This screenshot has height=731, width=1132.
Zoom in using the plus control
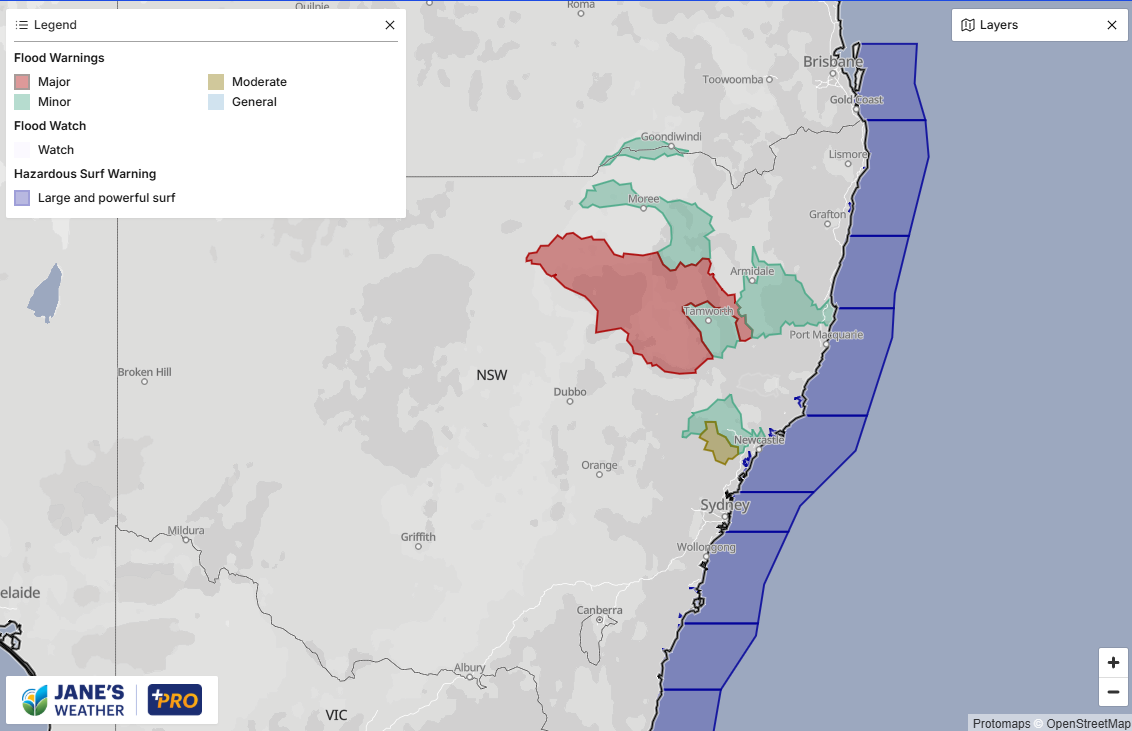click(x=1113, y=662)
